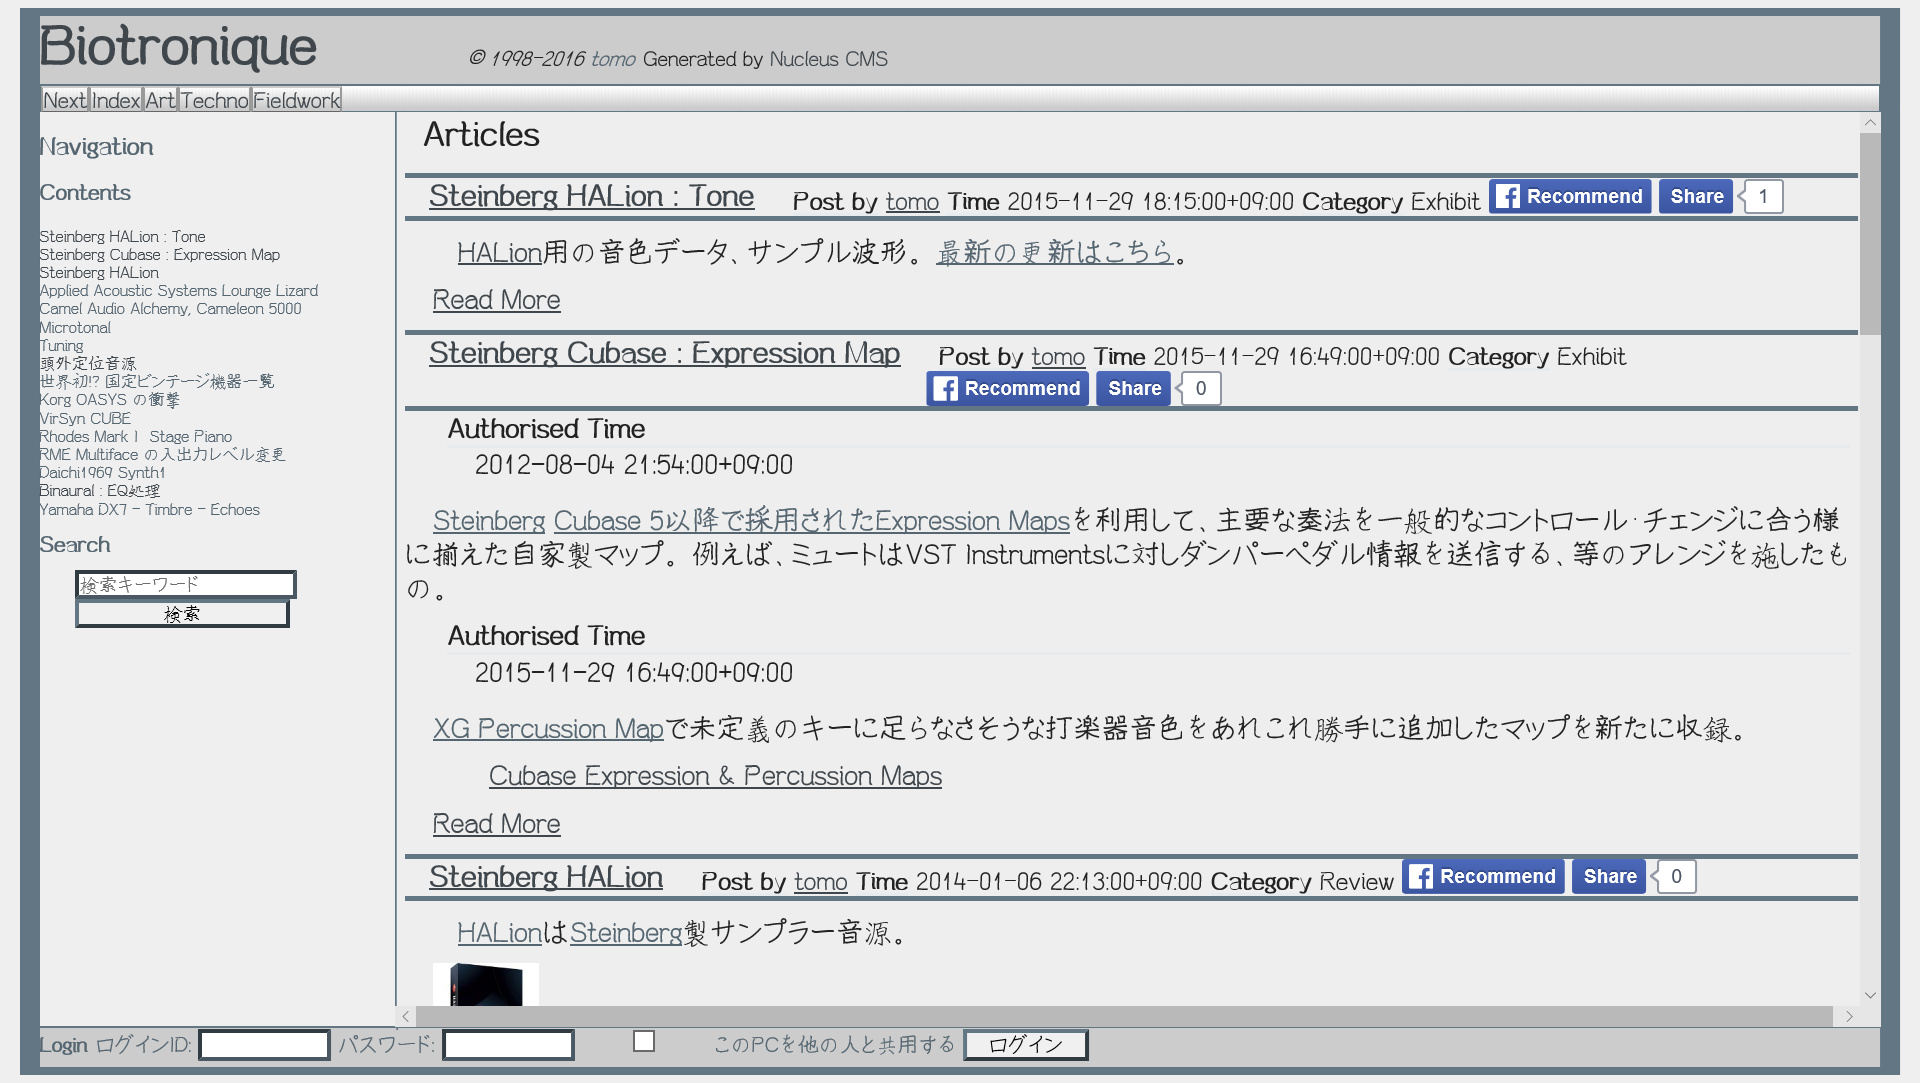Click Facebook Recommend for Cubase Expression Map

coord(1007,388)
